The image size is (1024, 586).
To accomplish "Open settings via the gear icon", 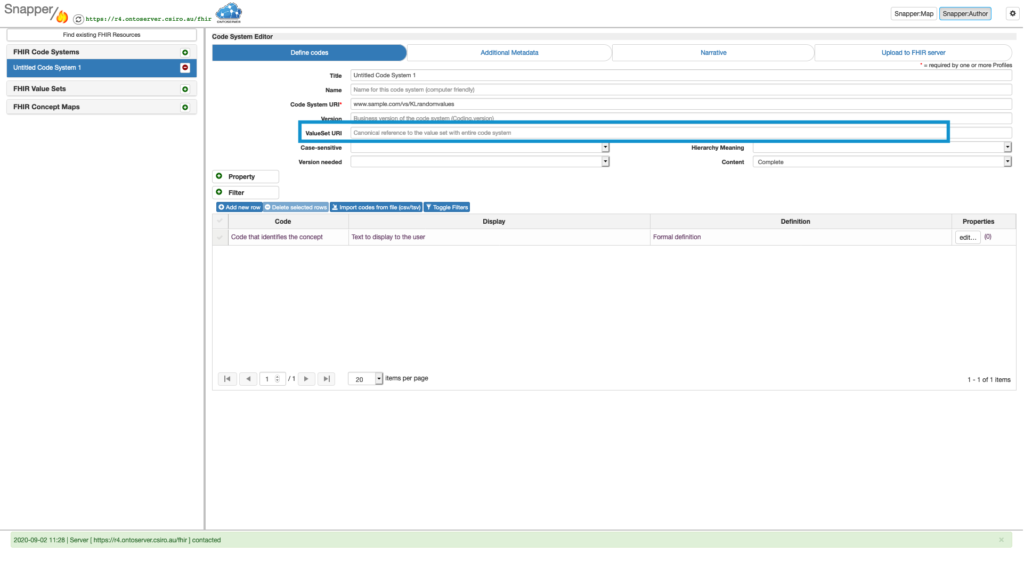I will pyautogui.click(x=1011, y=14).
